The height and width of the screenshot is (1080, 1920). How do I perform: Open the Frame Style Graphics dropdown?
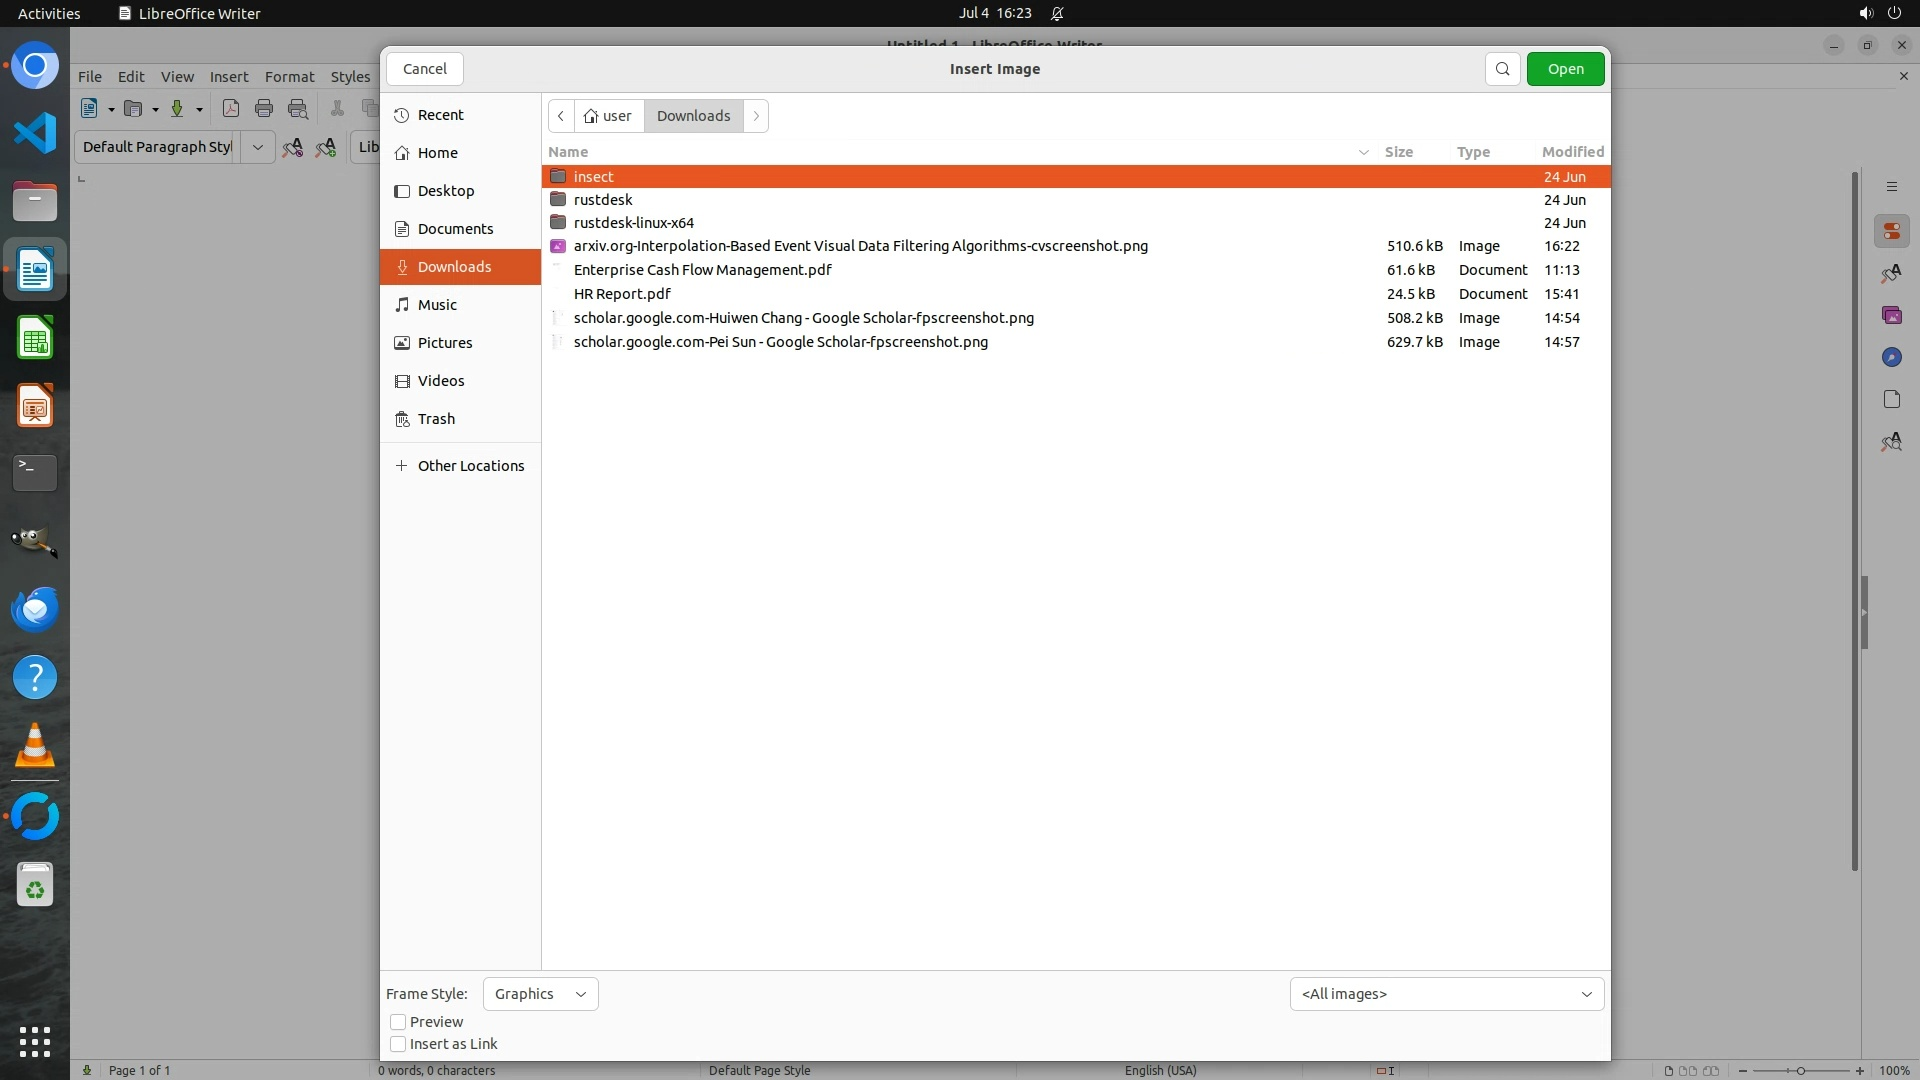pos(540,994)
